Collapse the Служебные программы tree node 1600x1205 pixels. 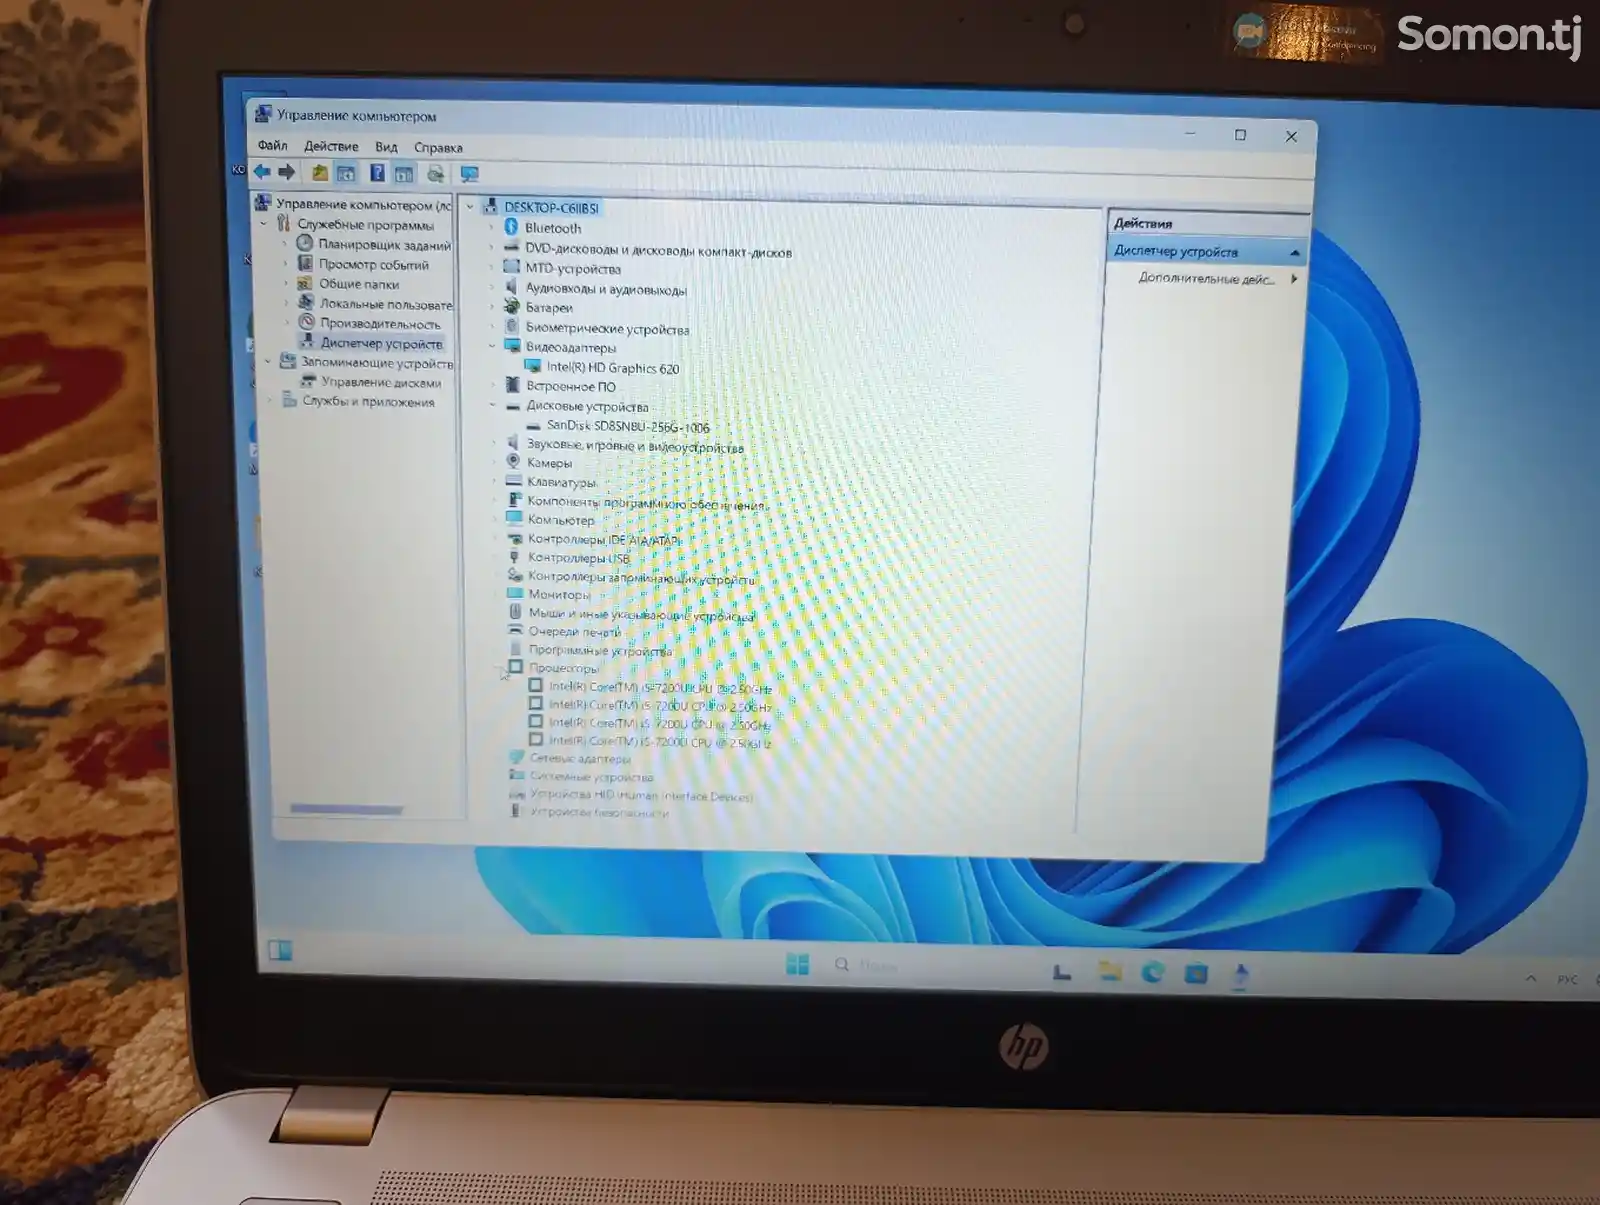(x=264, y=224)
